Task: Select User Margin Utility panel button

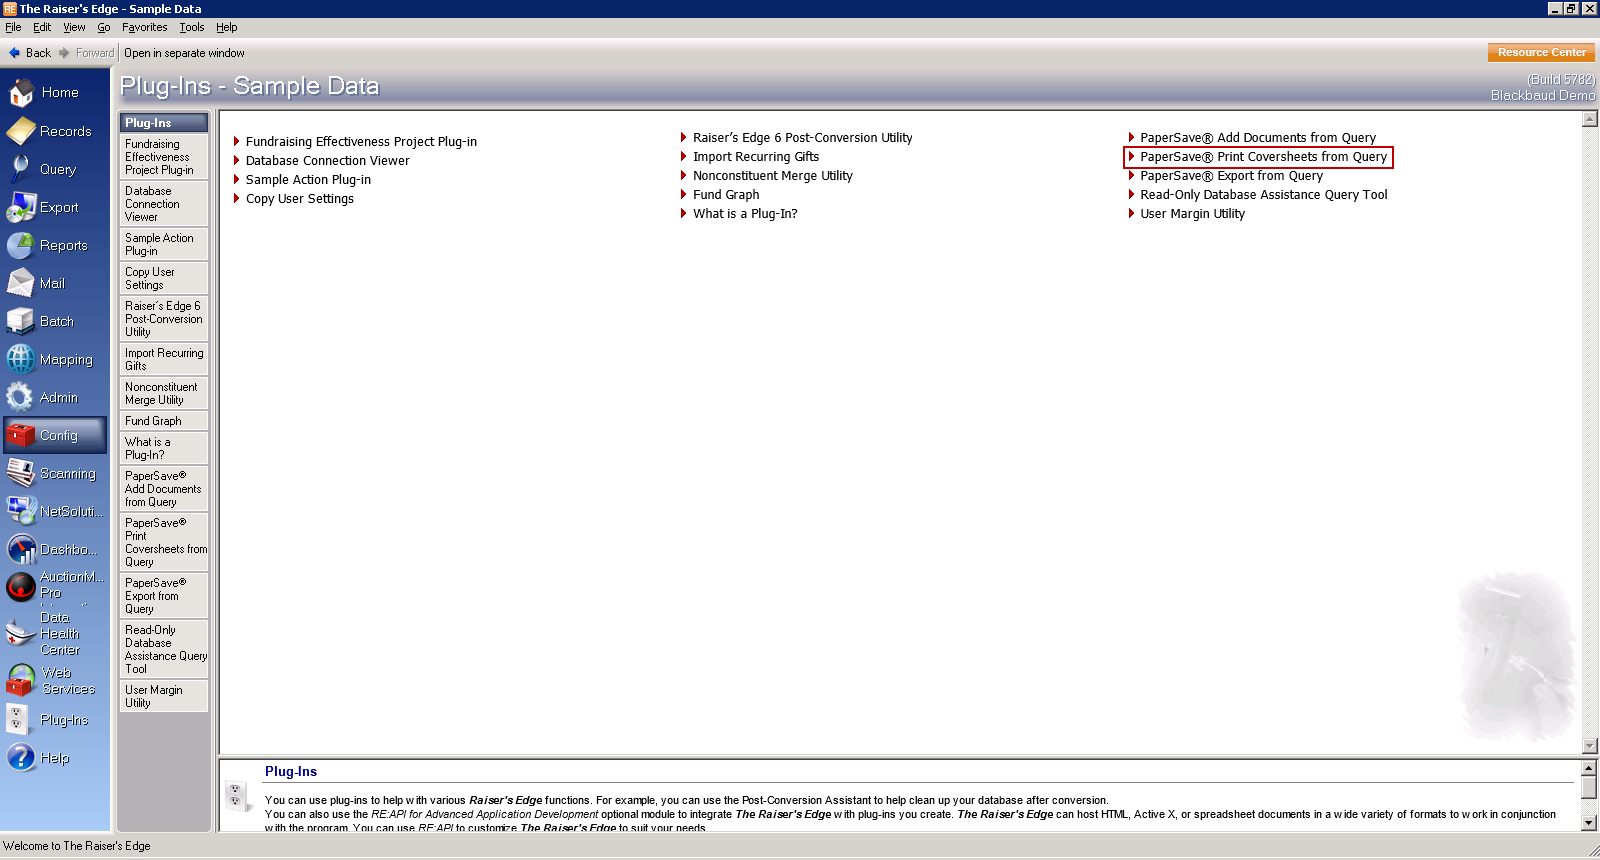Action: 164,697
